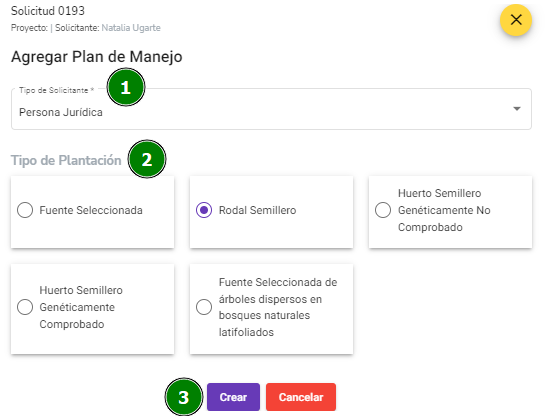Click the Rodal Semillero card text

click(x=258, y=210)
